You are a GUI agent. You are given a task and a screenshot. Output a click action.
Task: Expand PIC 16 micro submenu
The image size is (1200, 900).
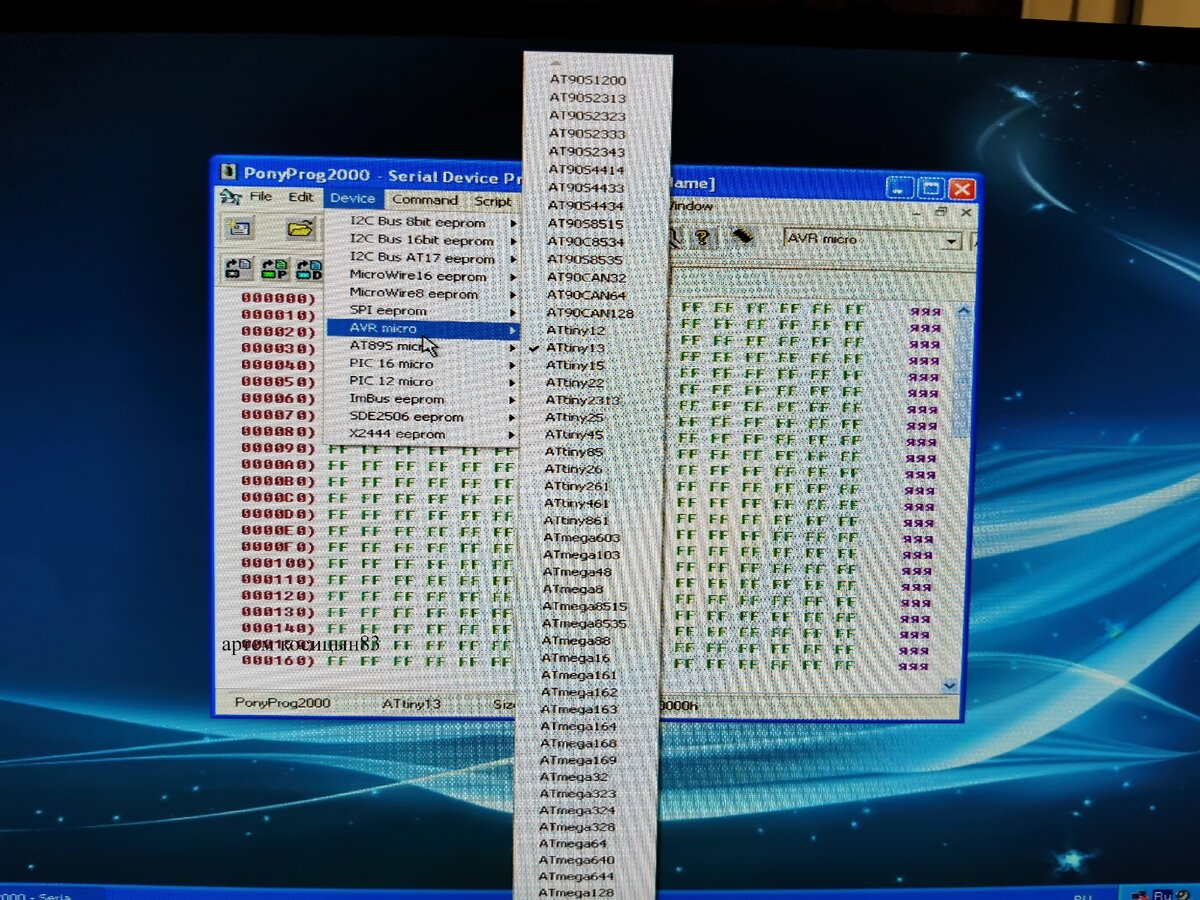tap(424, 364)
